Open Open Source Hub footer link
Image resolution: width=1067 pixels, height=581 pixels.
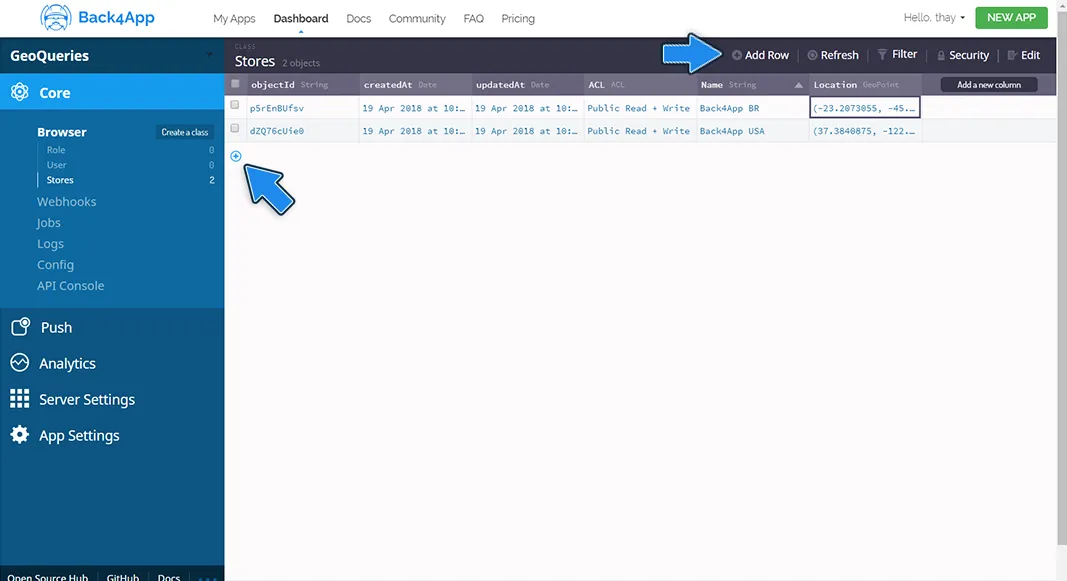point(48,576)
